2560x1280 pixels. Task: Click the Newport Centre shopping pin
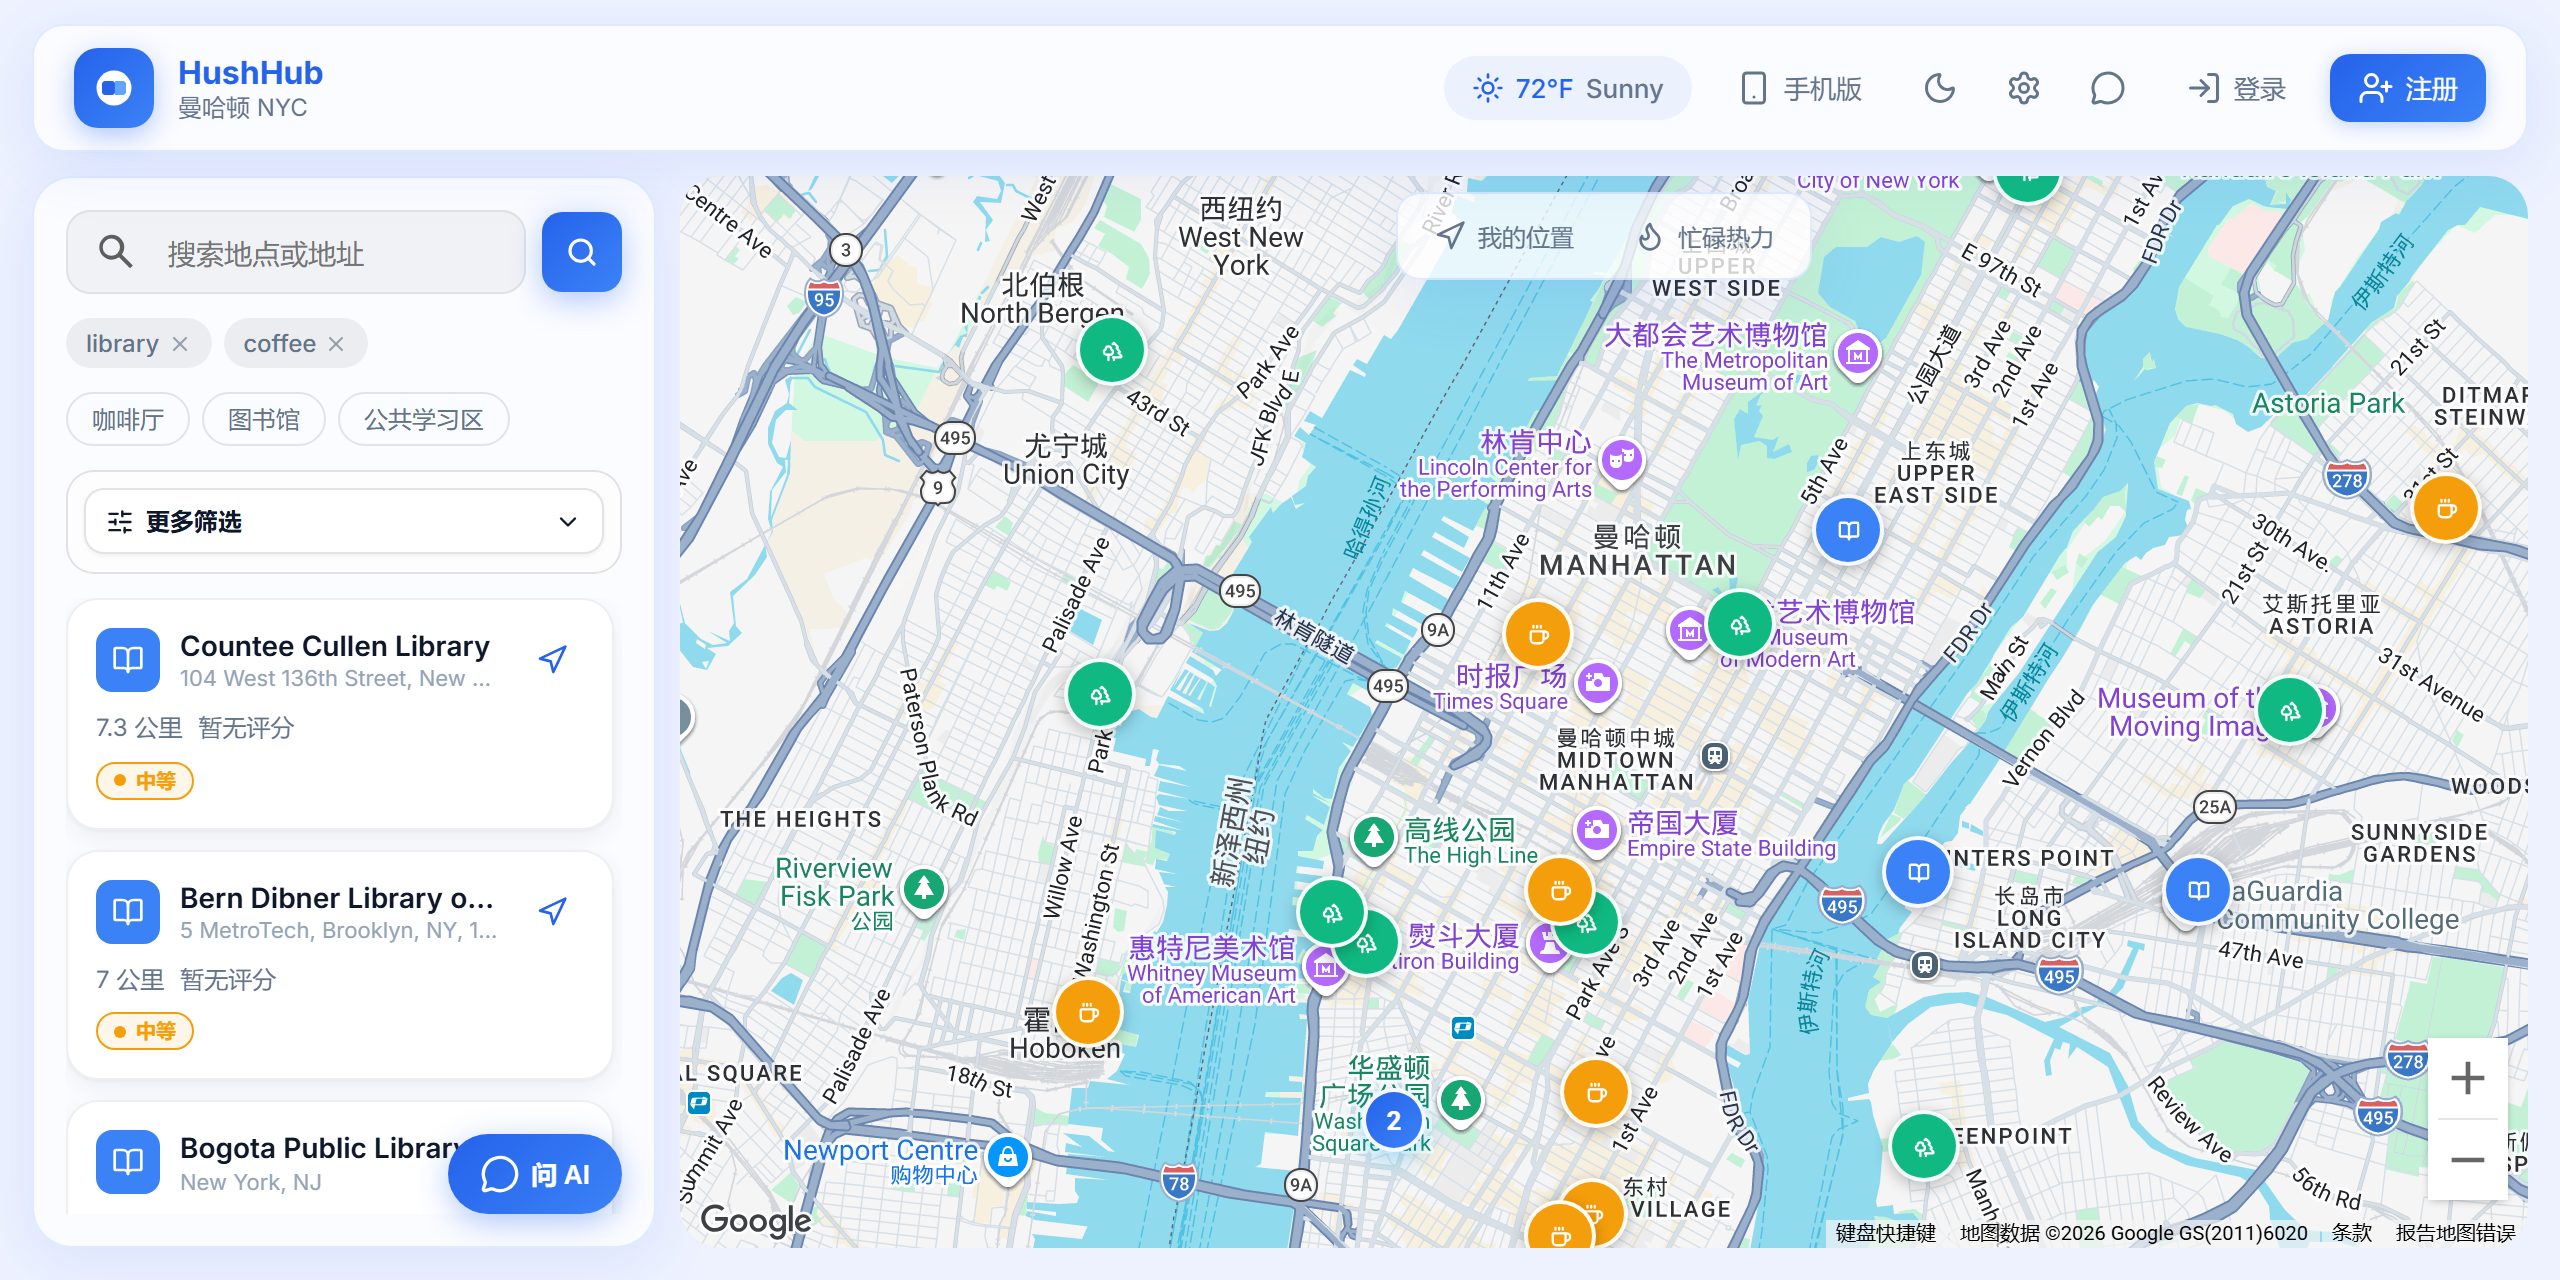tap(1008, 1158)
